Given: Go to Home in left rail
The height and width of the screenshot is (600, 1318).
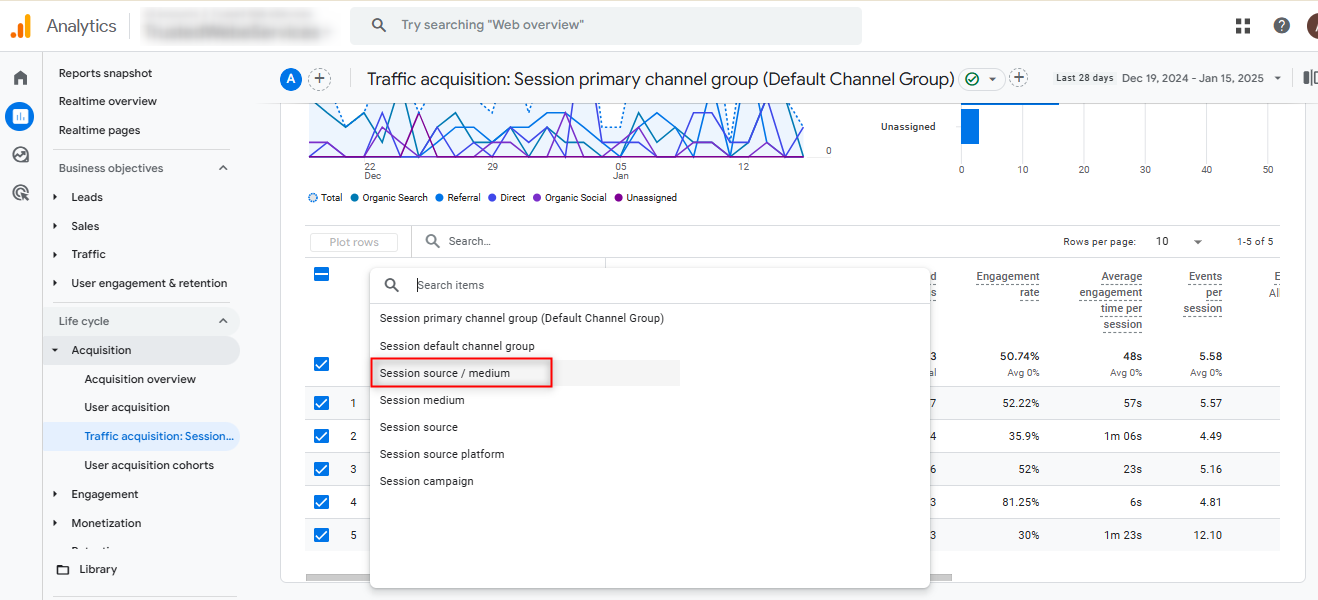Looking at the screenshot, I should pos(20,78).
